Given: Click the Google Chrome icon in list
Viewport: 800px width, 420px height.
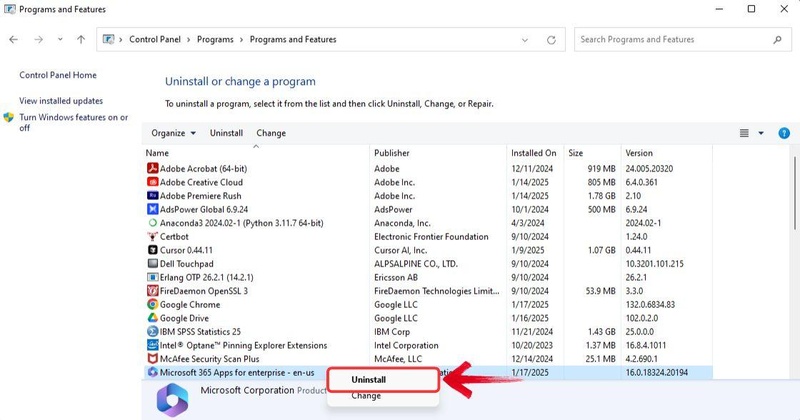Looking at the screenshot, I should click(152, 304).
